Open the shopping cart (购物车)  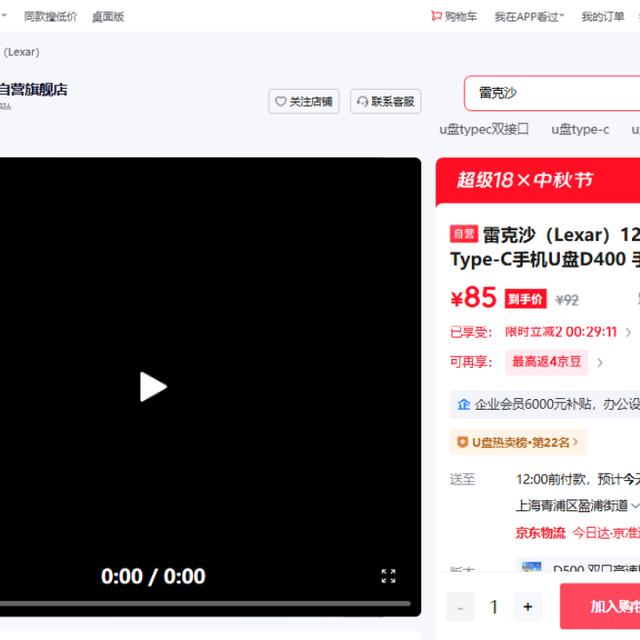[x=454, y=16]
